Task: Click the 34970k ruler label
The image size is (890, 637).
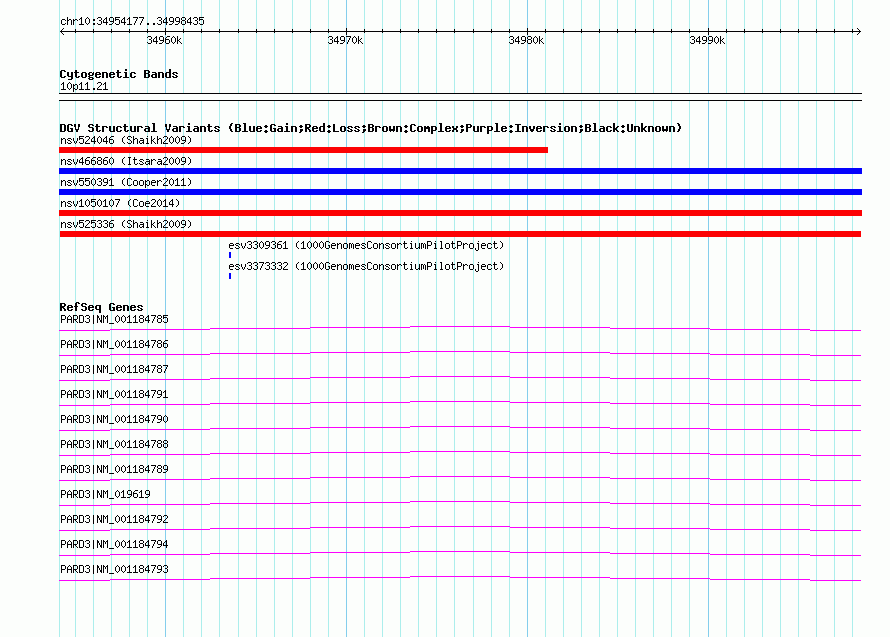Action: (x=345, y=40)
